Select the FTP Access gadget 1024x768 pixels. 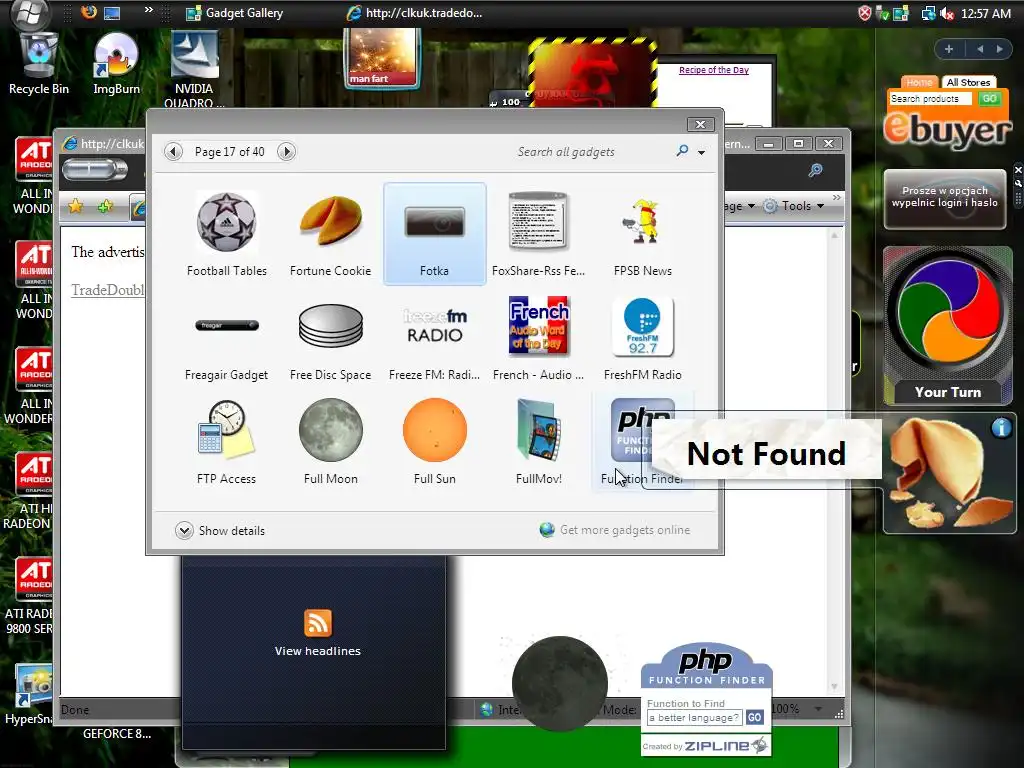point(227,442)
